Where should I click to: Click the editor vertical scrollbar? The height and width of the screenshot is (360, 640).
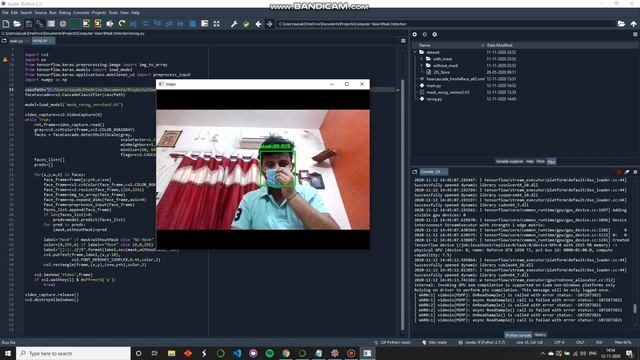point(403,204)
